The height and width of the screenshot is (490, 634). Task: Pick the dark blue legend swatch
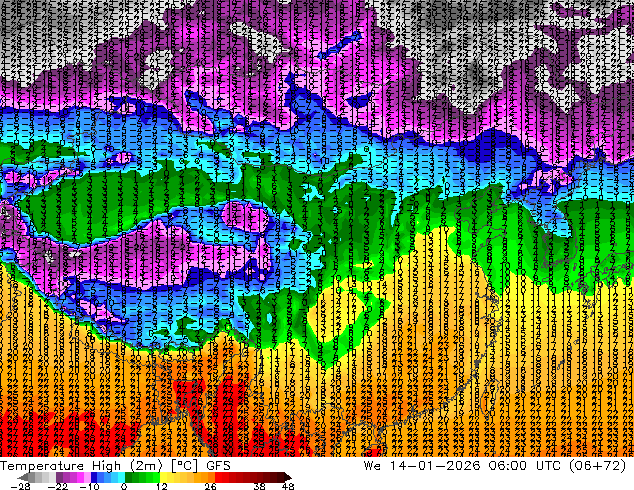(94, 477)
